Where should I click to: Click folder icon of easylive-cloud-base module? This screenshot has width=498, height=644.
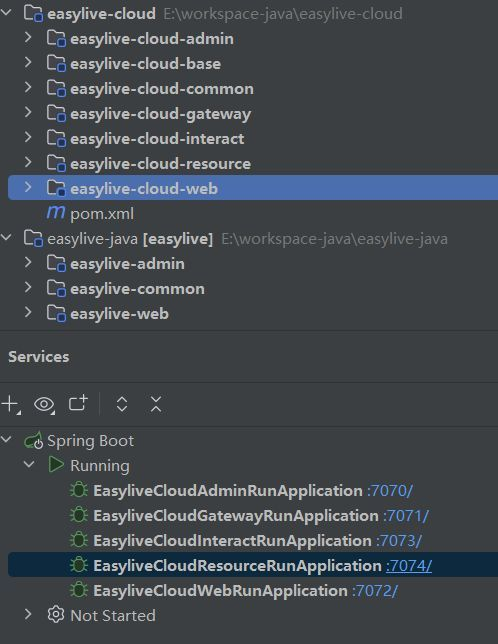(56, 64)
